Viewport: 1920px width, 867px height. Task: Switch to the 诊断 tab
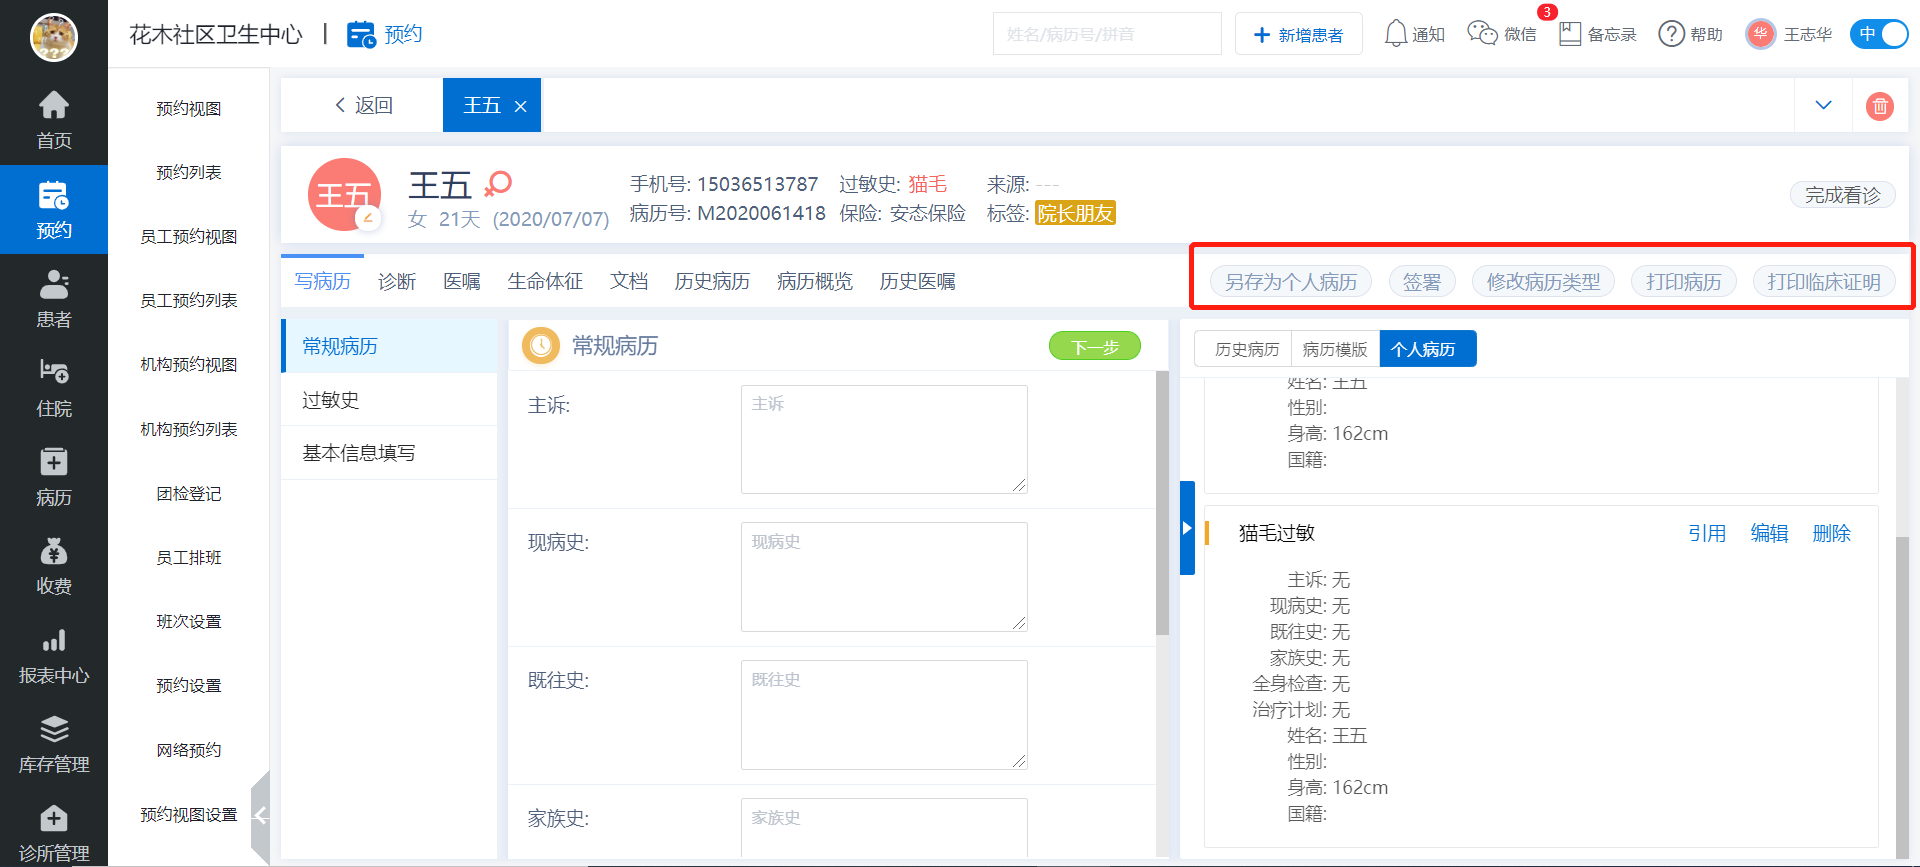(397, 281)
